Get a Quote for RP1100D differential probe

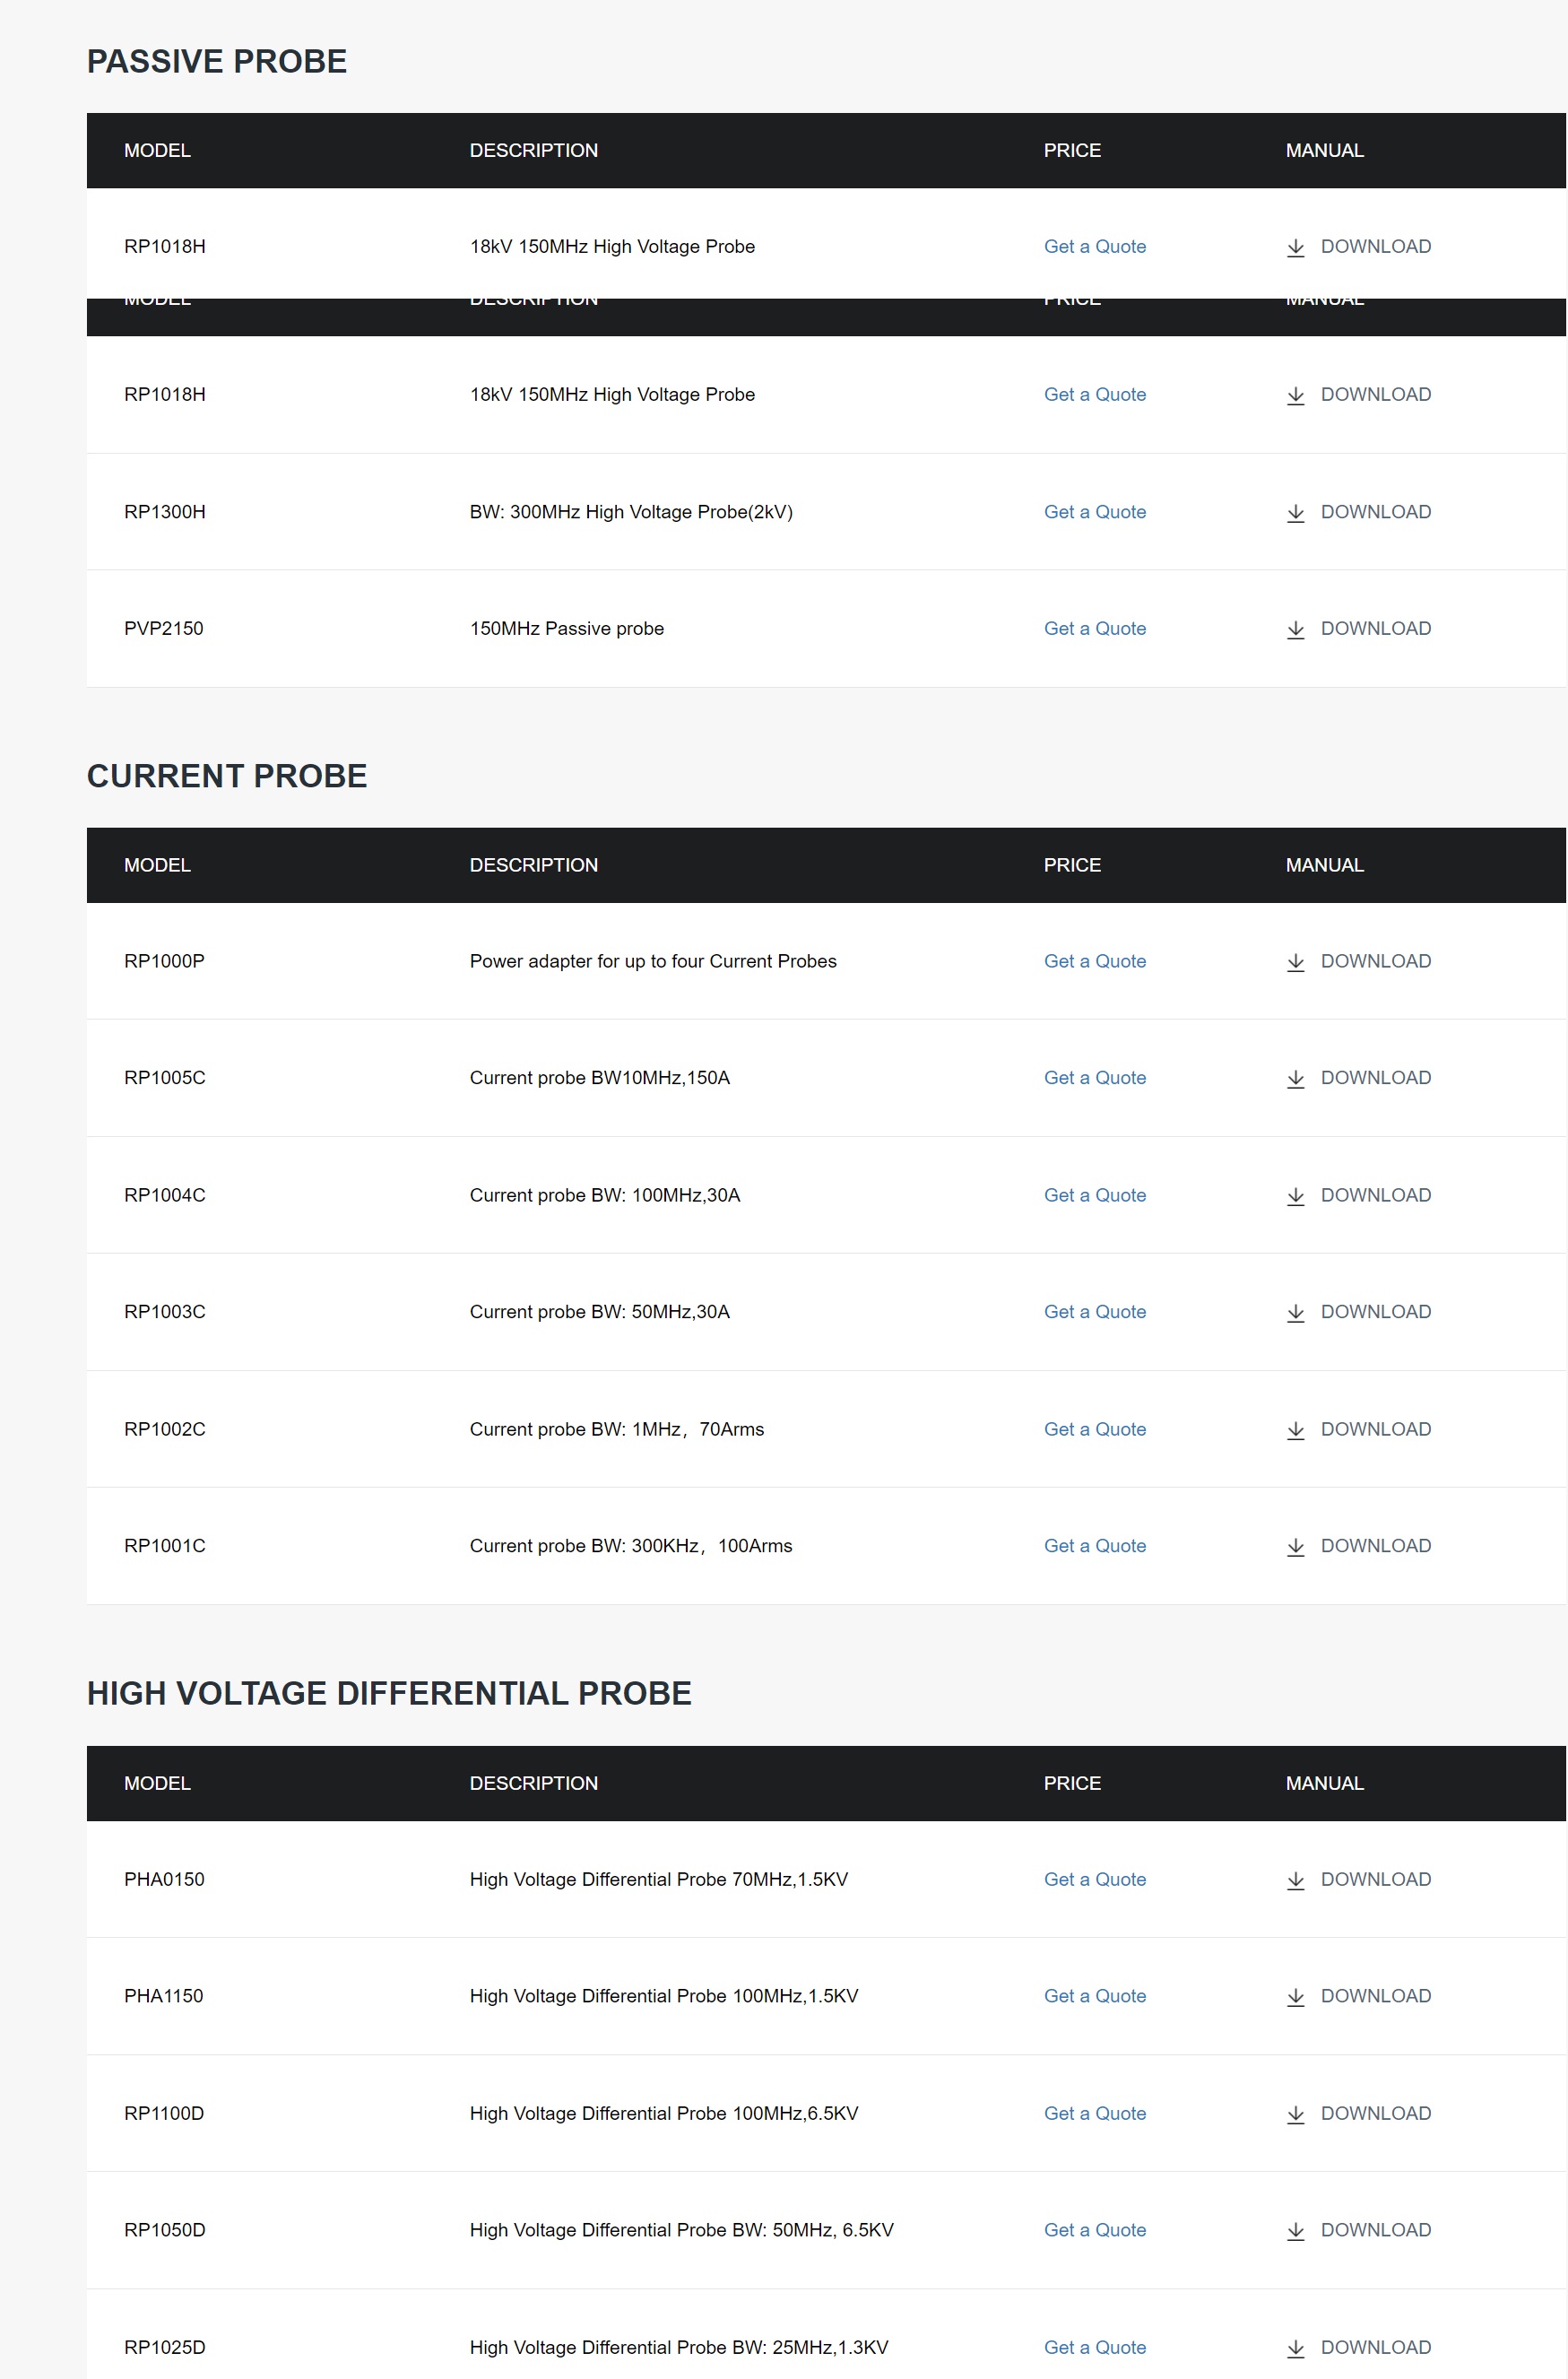1095,2113
